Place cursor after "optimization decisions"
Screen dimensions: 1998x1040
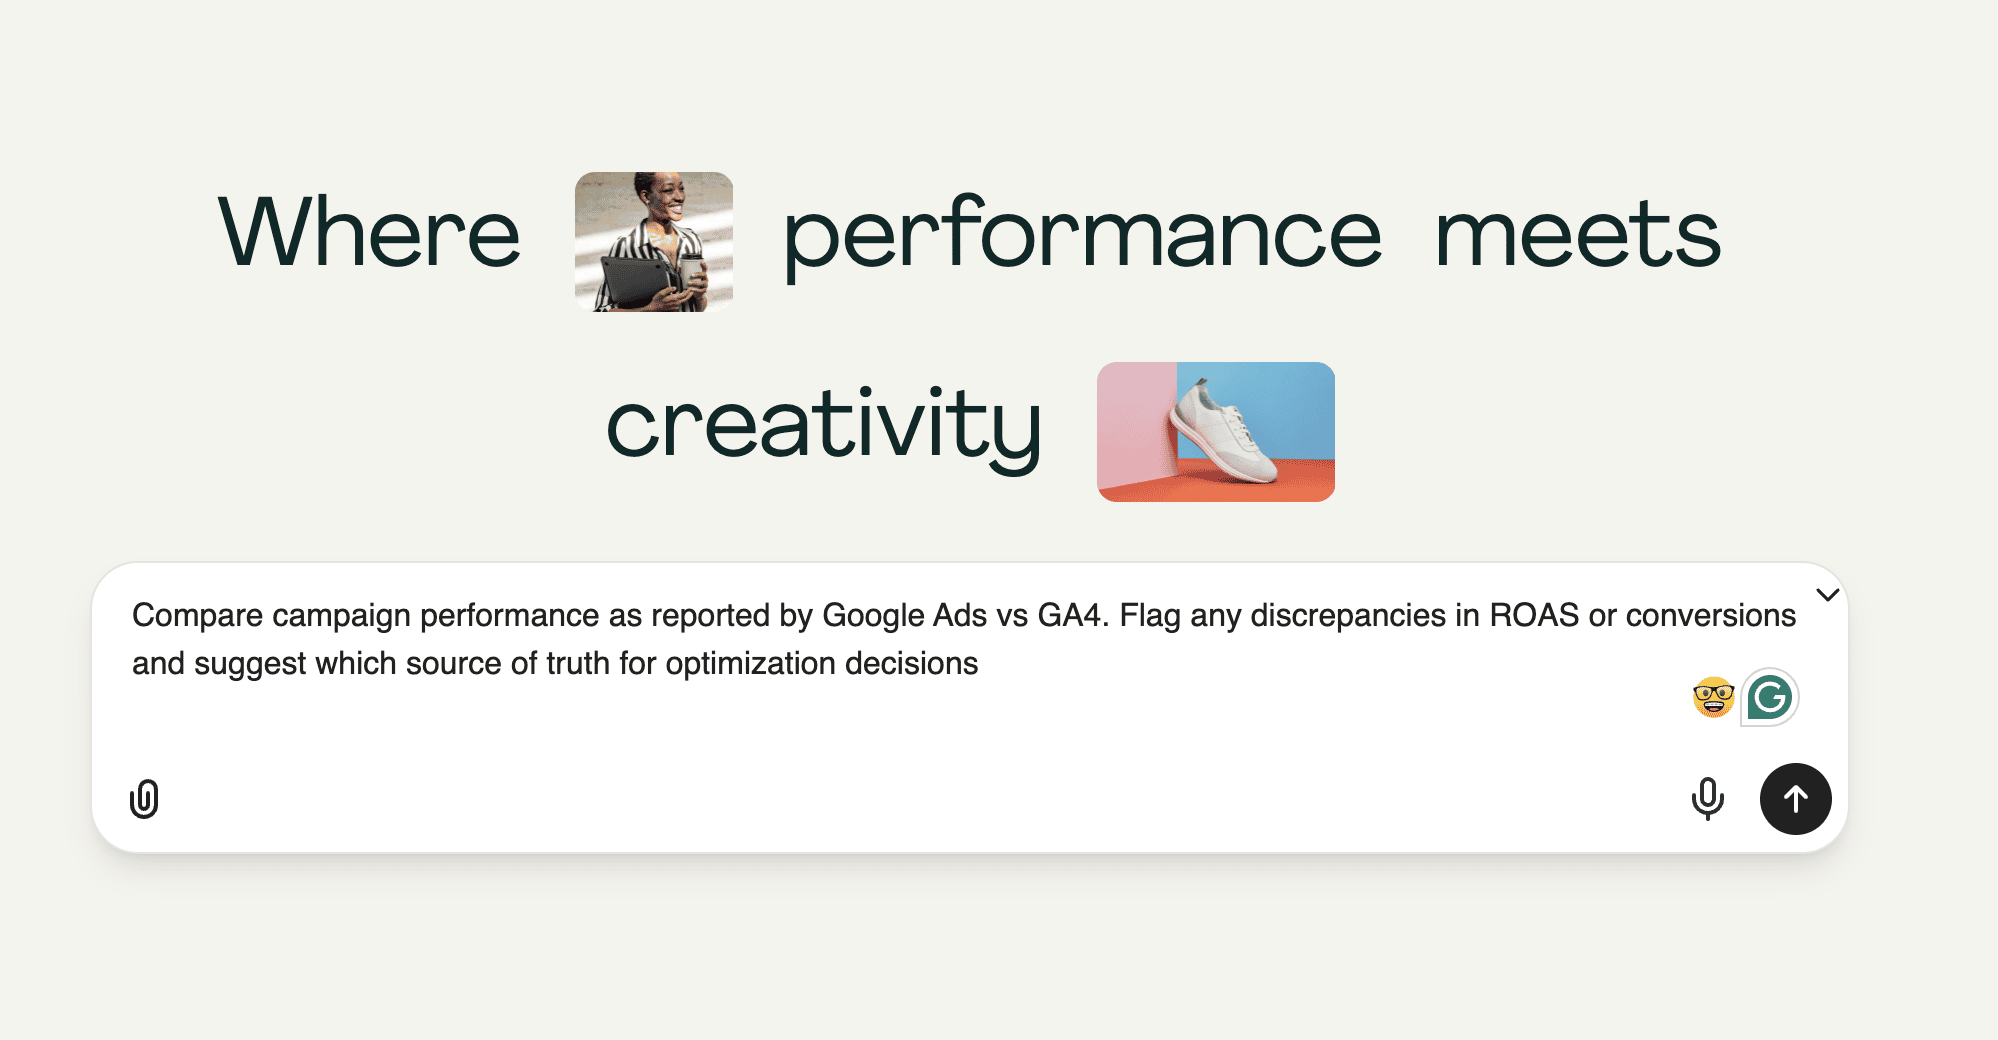click(x=980, y=663)
